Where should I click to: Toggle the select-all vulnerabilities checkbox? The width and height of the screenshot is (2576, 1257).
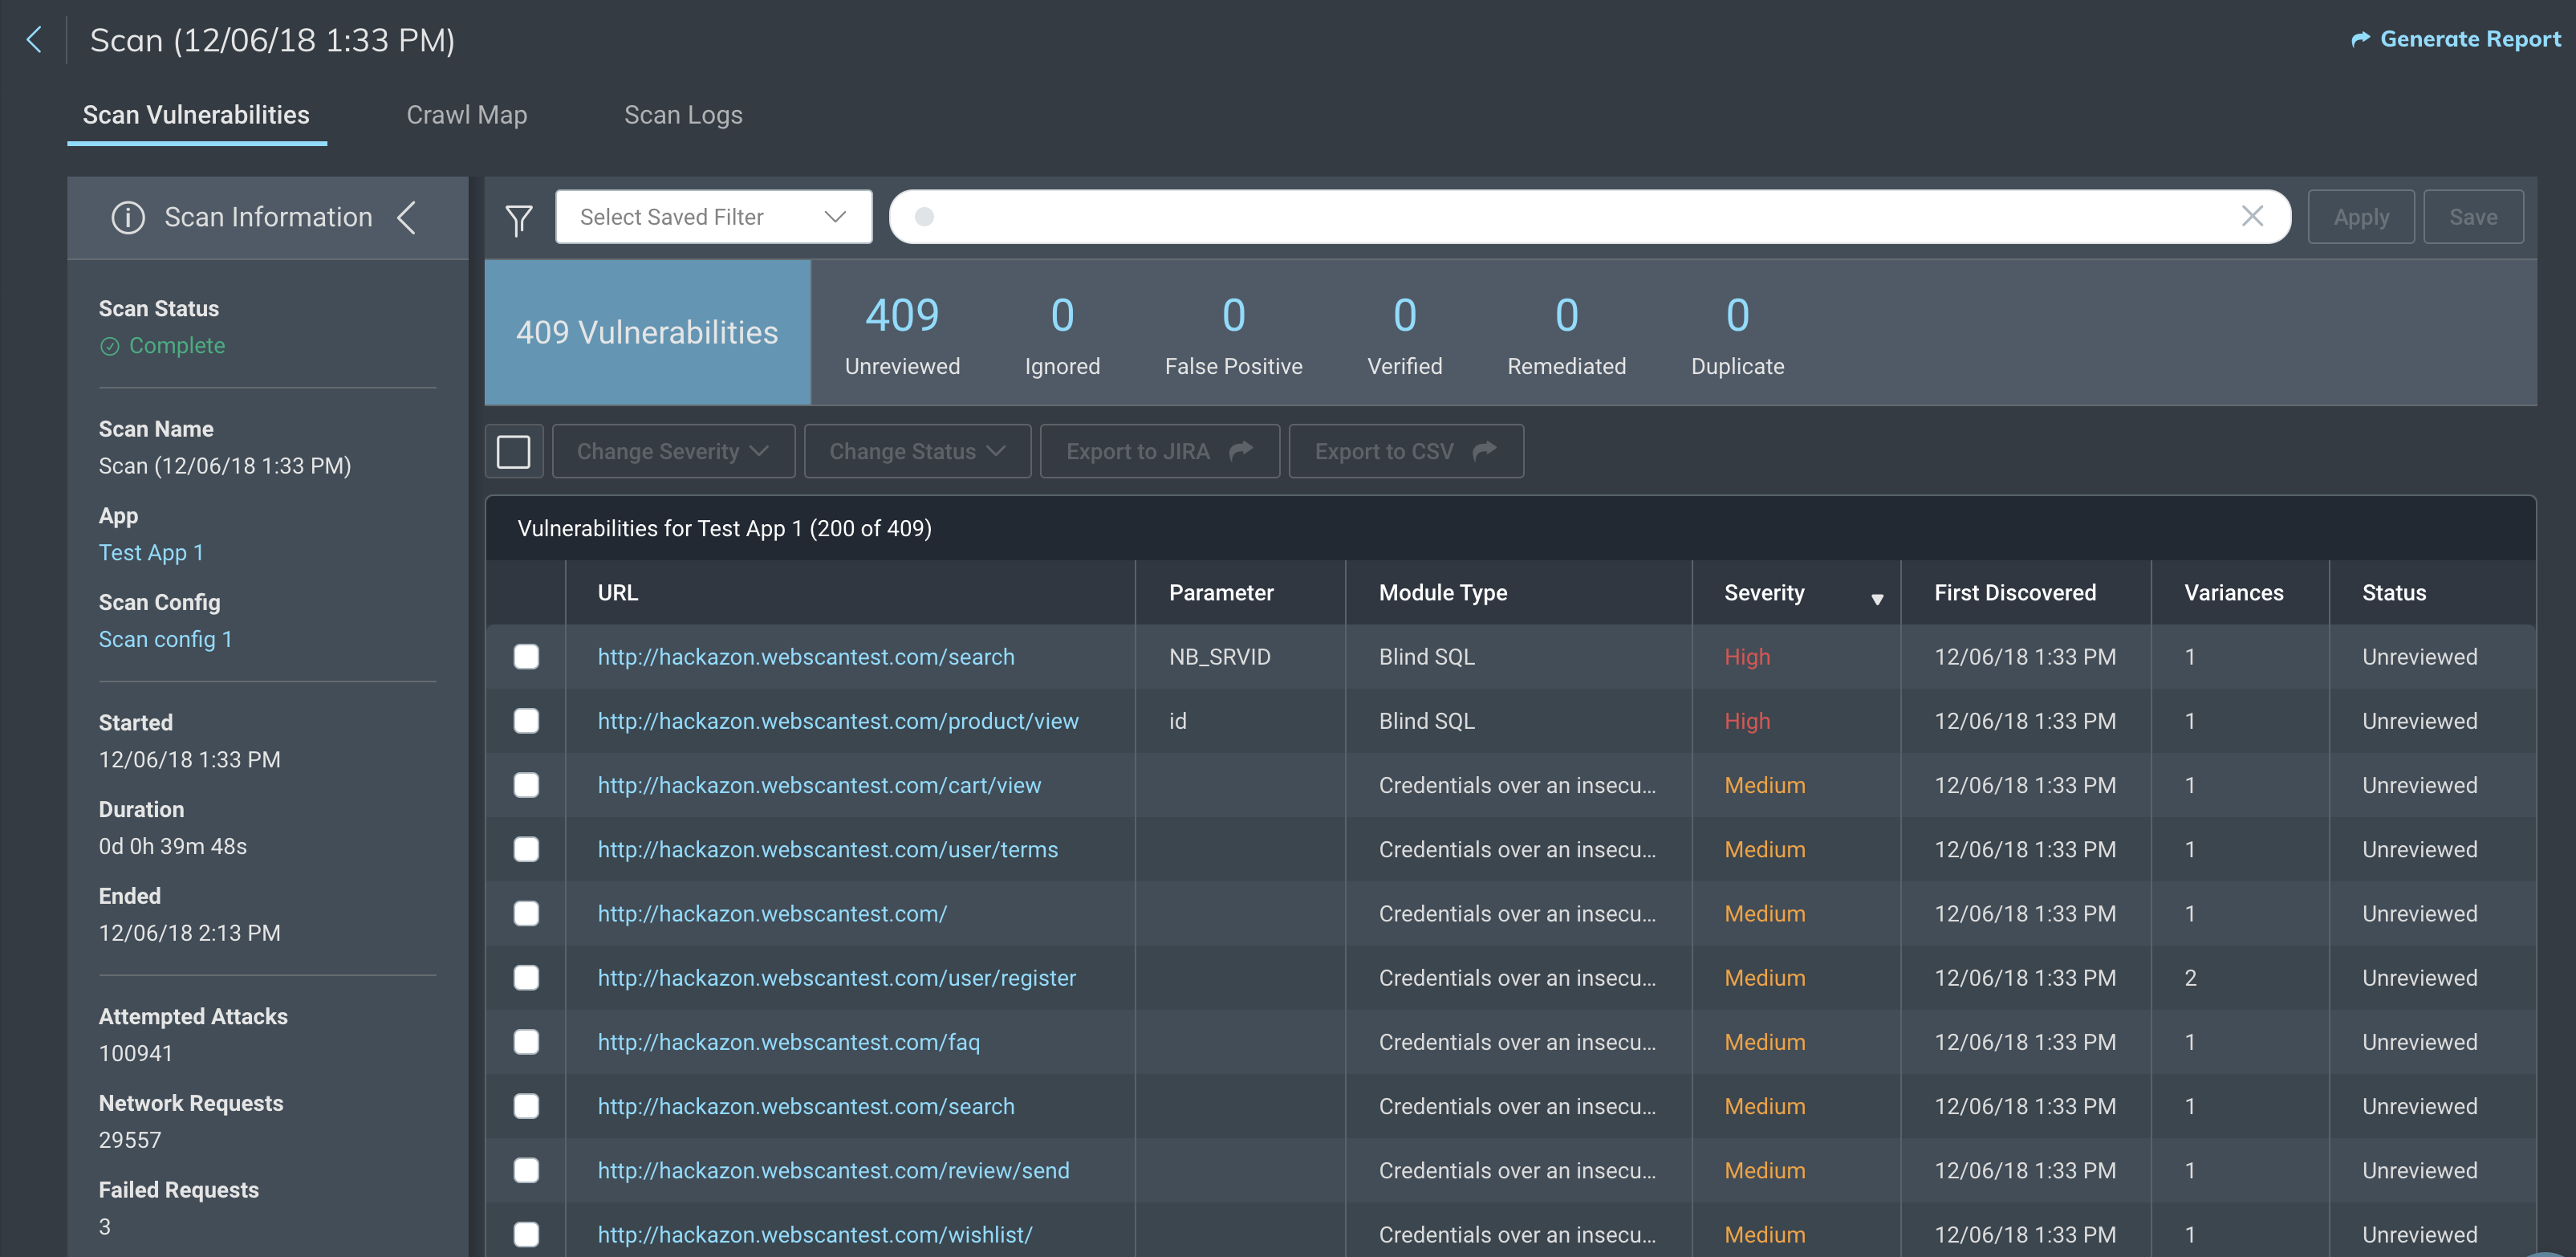514,451
